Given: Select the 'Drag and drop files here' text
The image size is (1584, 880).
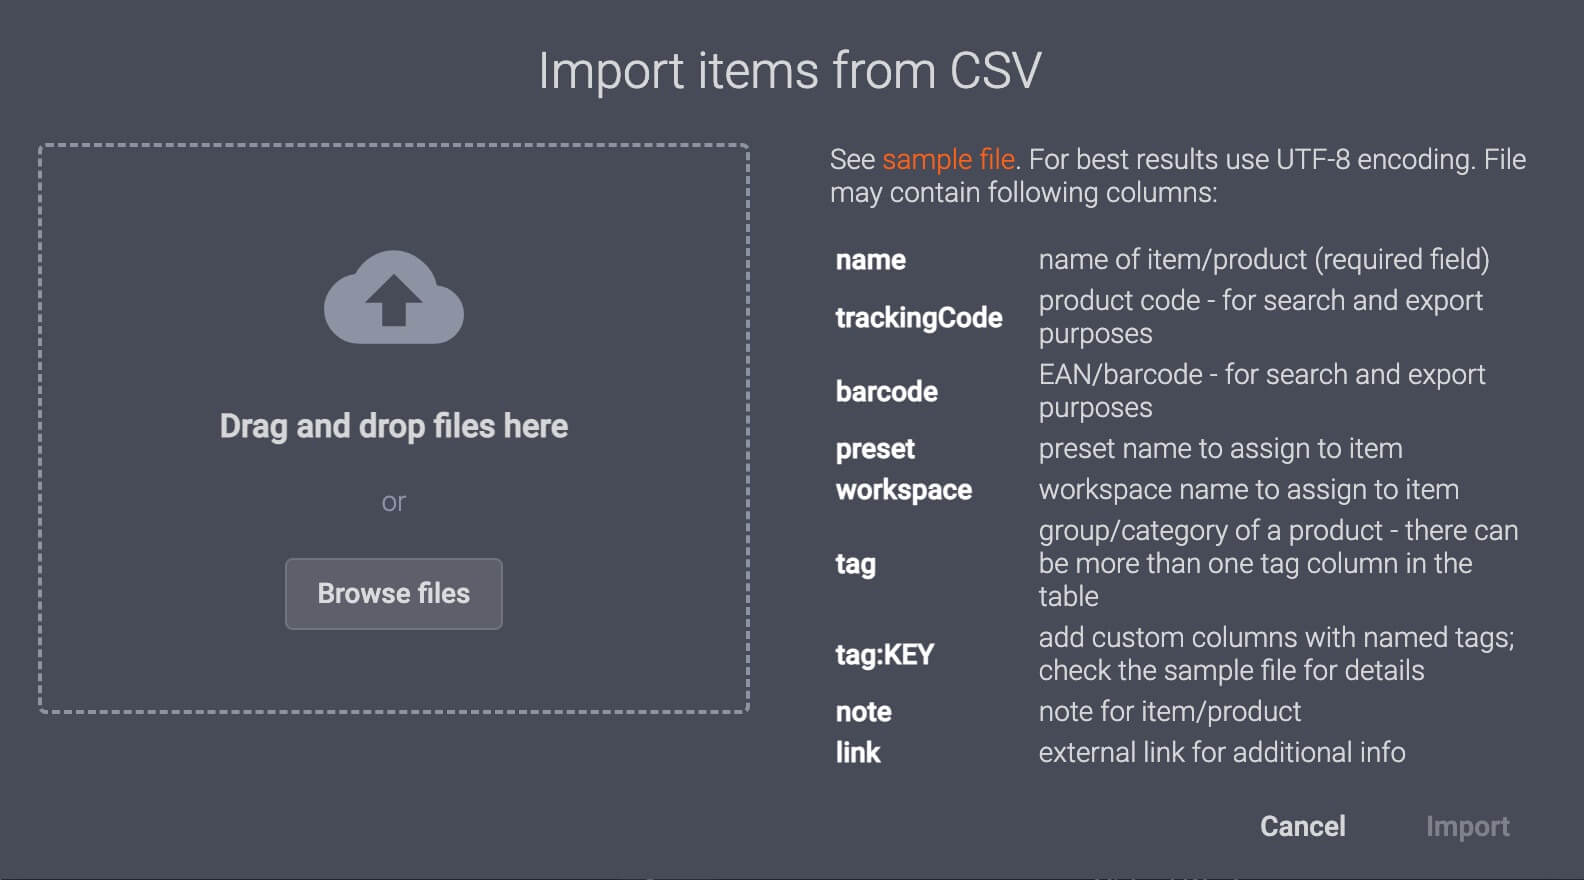Looking at the screenshot, I should click(x=393, y=425).
